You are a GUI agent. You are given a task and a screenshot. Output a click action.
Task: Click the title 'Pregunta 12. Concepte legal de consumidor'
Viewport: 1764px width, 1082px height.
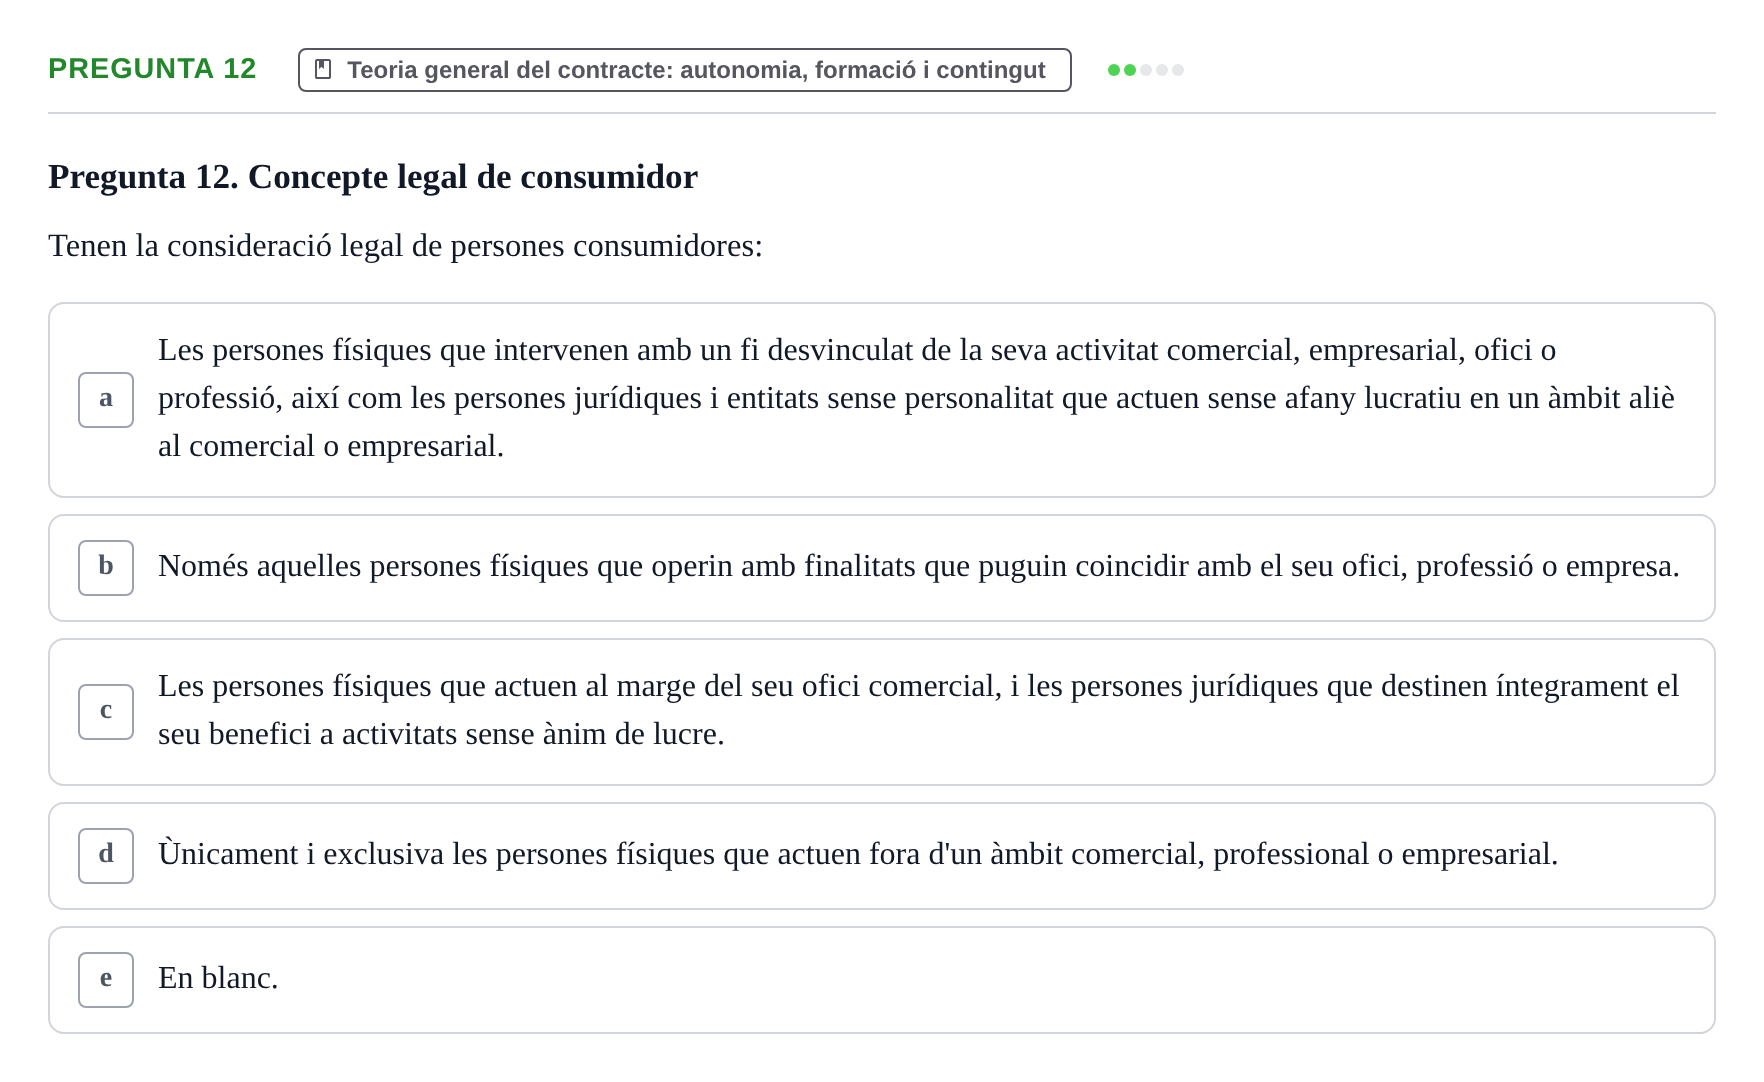pos(373,177)
